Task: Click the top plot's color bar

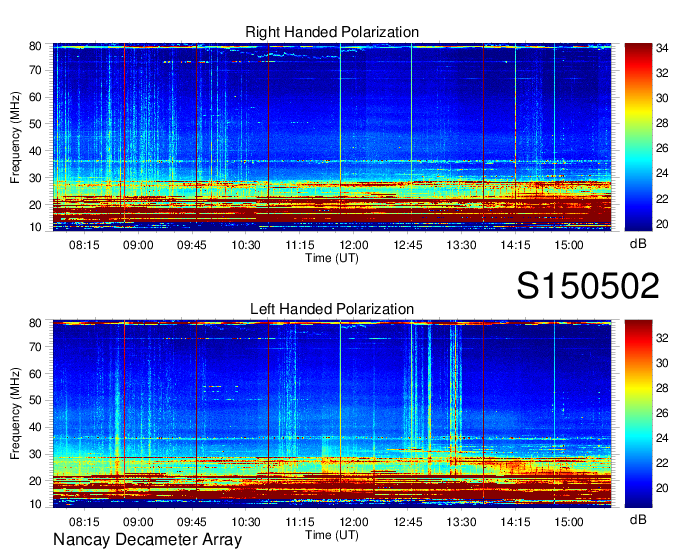Action: click(x=638, y=137)
